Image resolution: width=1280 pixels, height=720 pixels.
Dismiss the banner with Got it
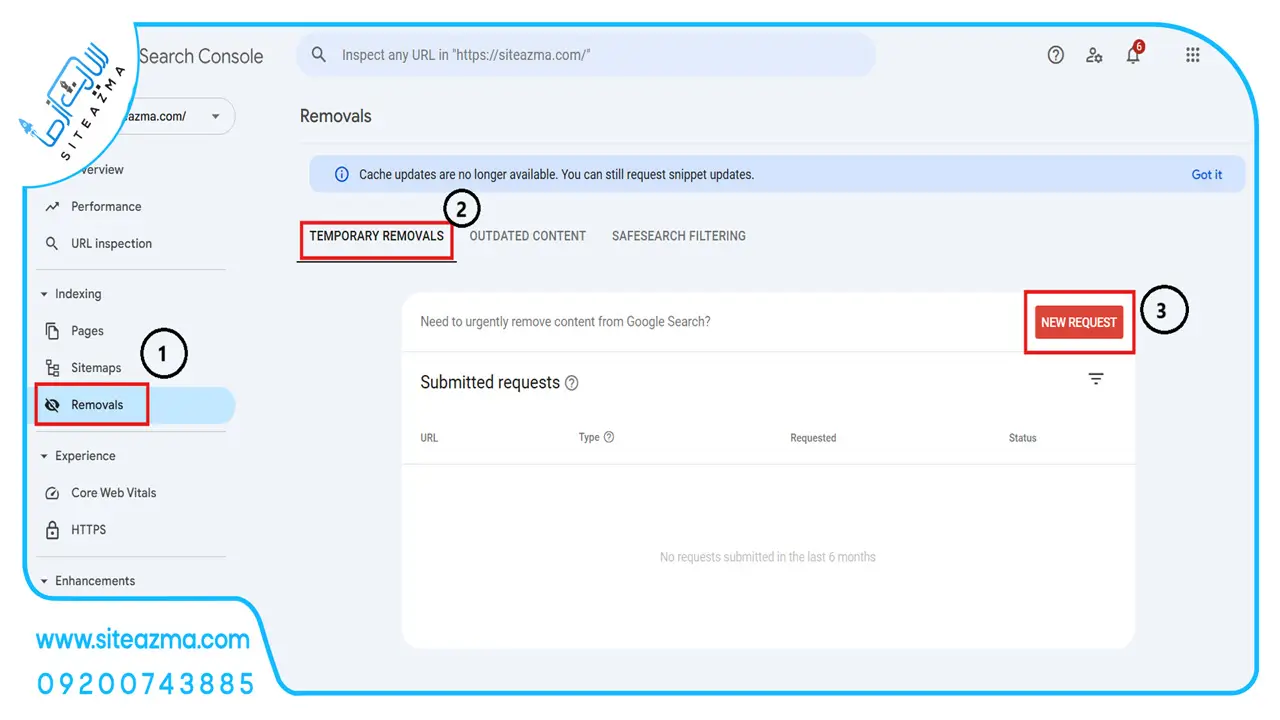point(1207,174)
